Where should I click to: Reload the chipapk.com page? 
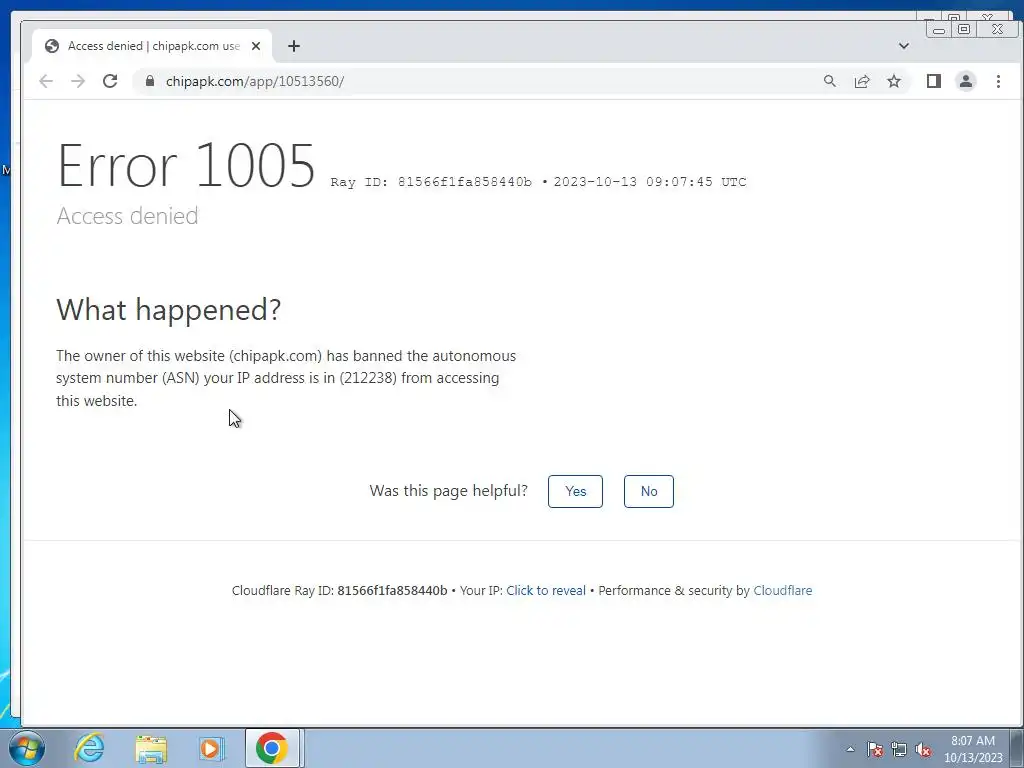[x=110, y=81]
